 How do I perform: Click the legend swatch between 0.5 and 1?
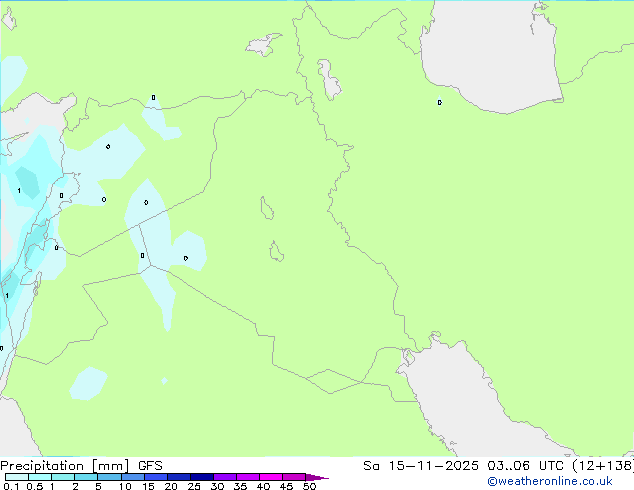(x=40, y=477)
